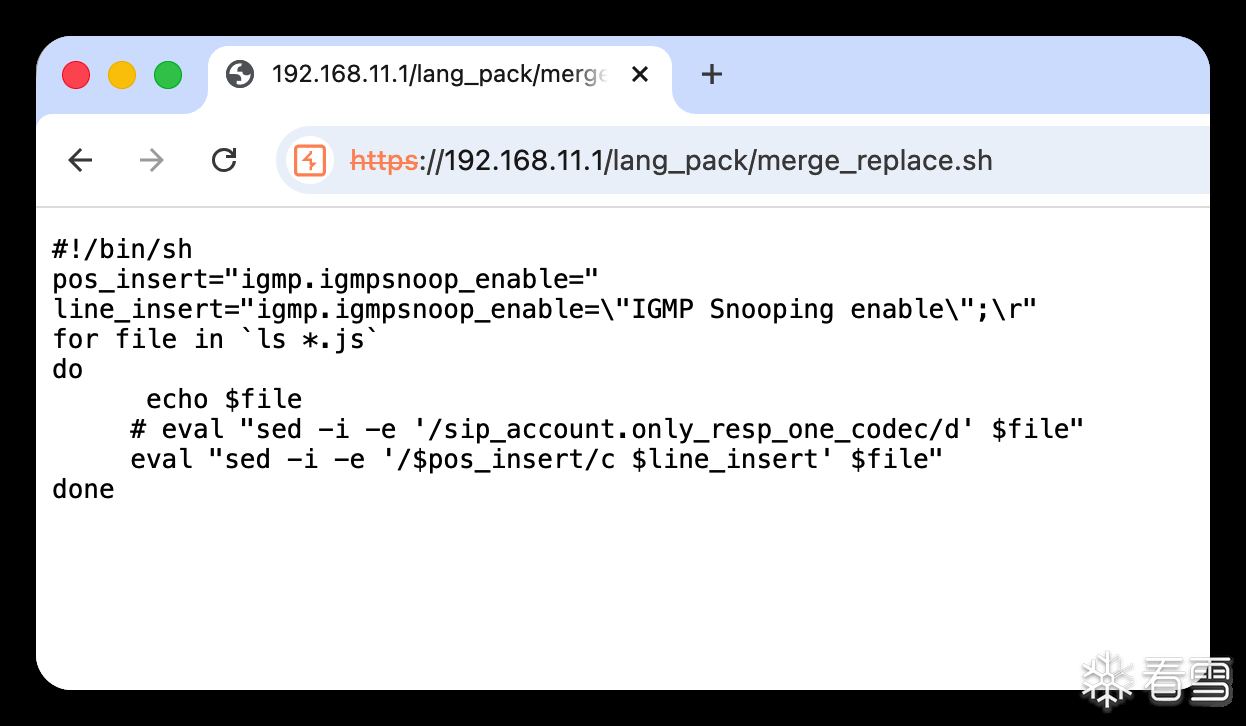Viewport: 1246px width, 726px height.
Task: Click the #!/bin/sh shebang line
Action: 122,249
